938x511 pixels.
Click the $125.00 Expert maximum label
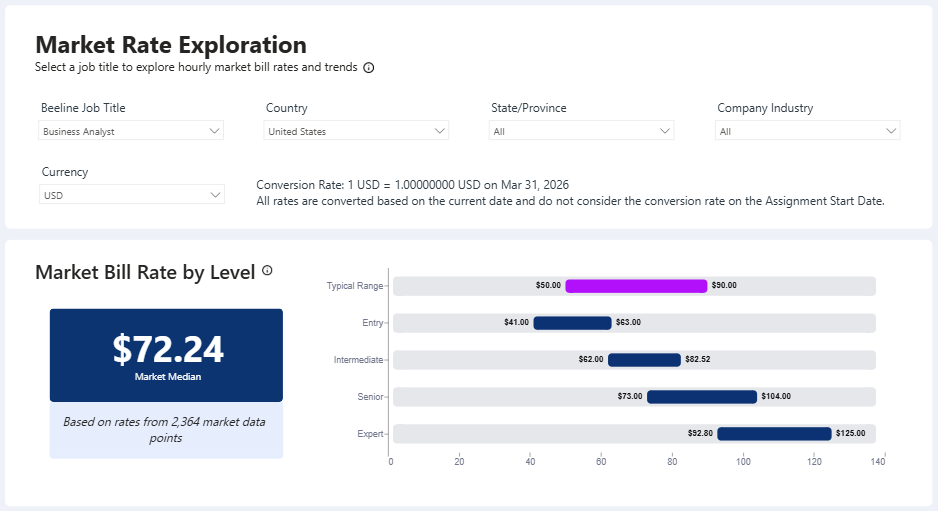851,433
